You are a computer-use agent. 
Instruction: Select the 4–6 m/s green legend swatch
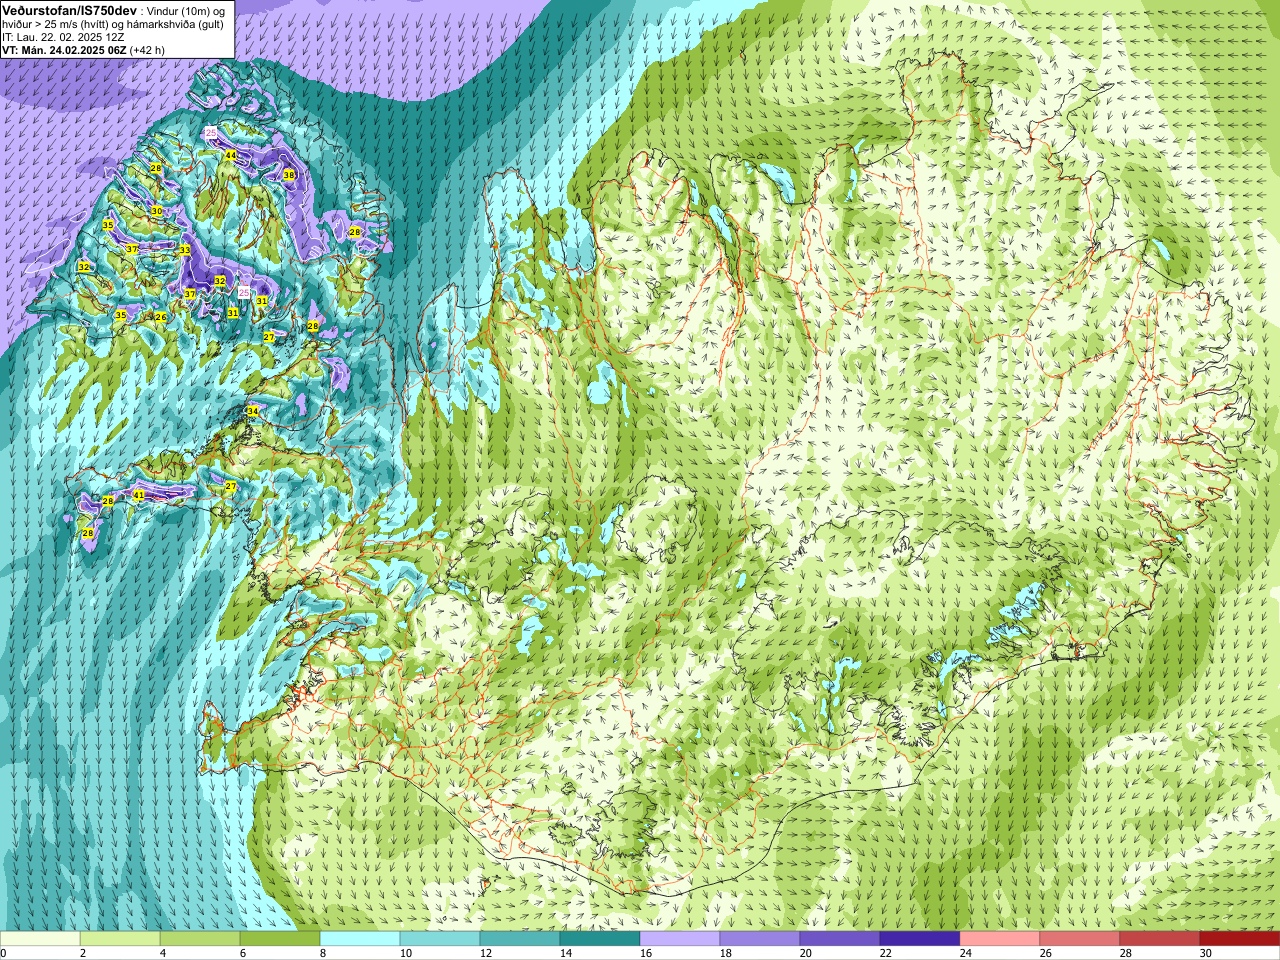(200, 939)
